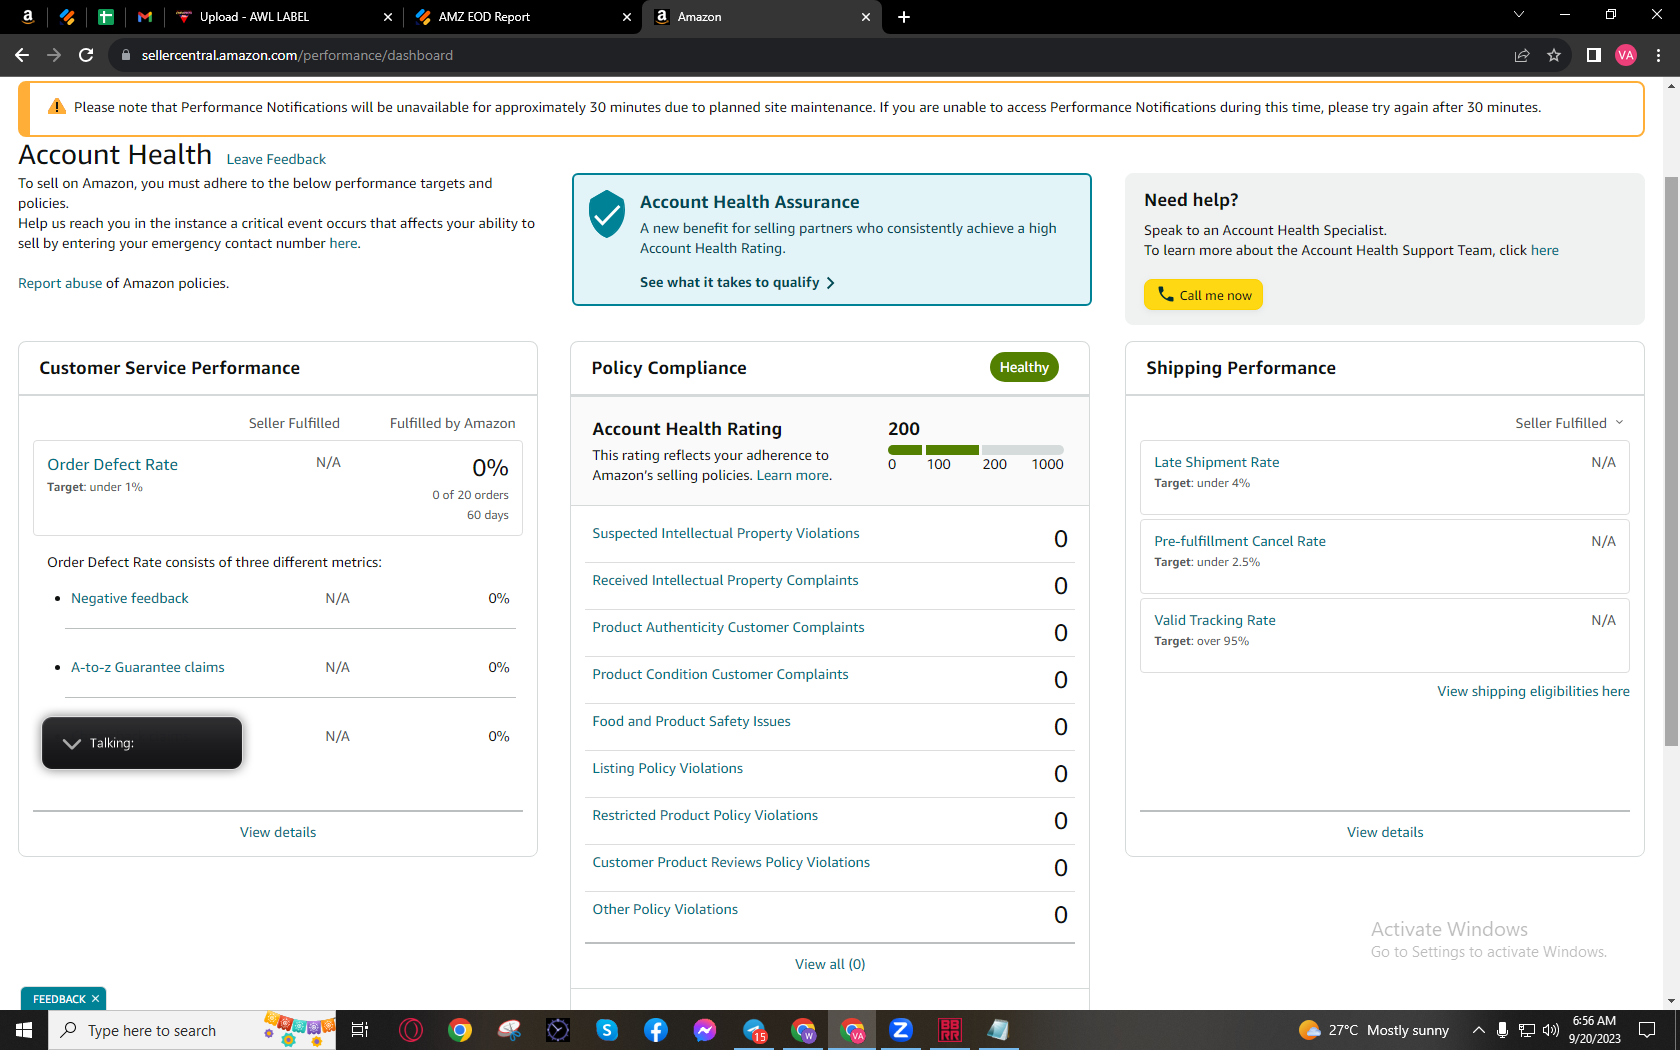Click the Healthy status badge
This screenshot has width=1680, height=1050.
point(1024,367)
